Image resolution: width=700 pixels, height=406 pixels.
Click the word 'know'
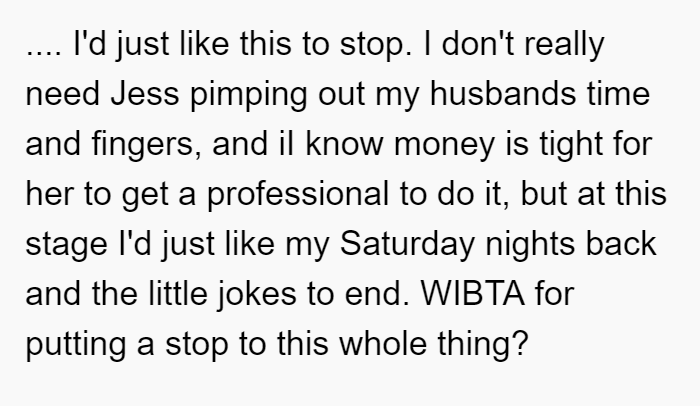(x=345, y=143)
